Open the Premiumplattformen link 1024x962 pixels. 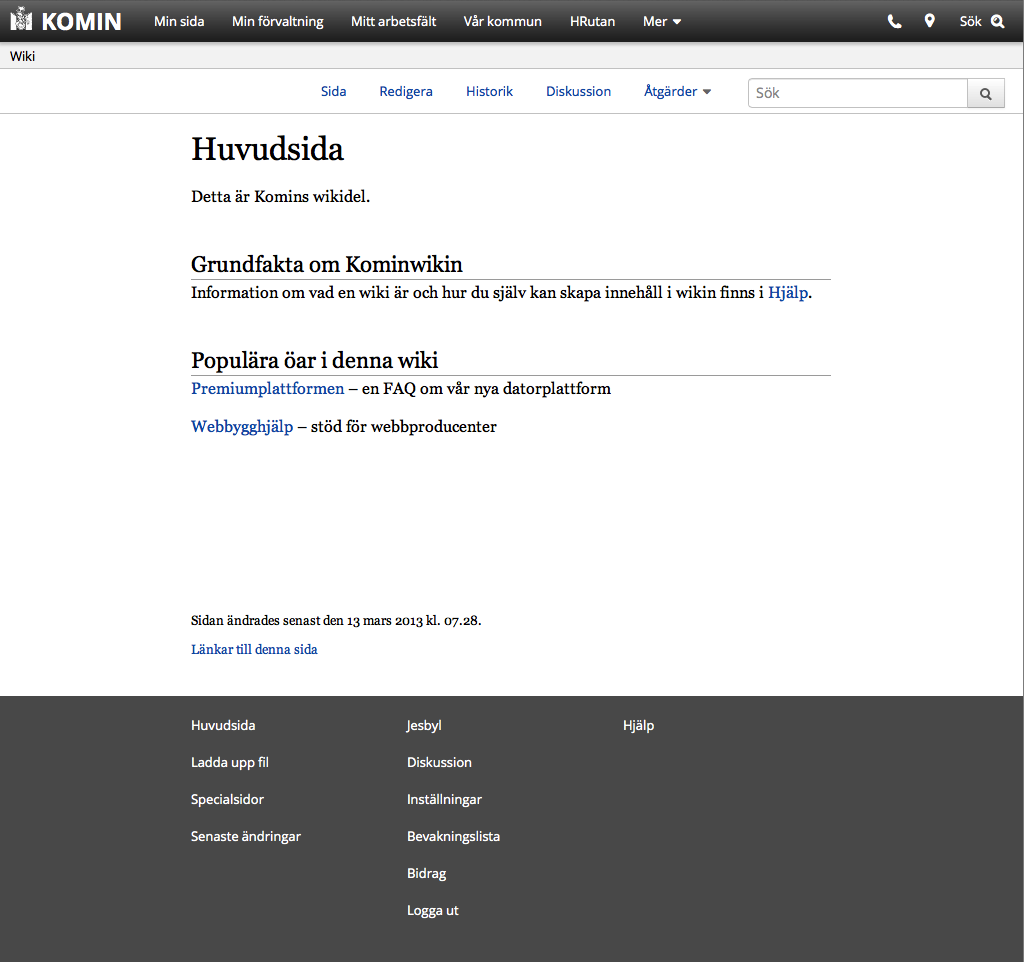(267, 388)
